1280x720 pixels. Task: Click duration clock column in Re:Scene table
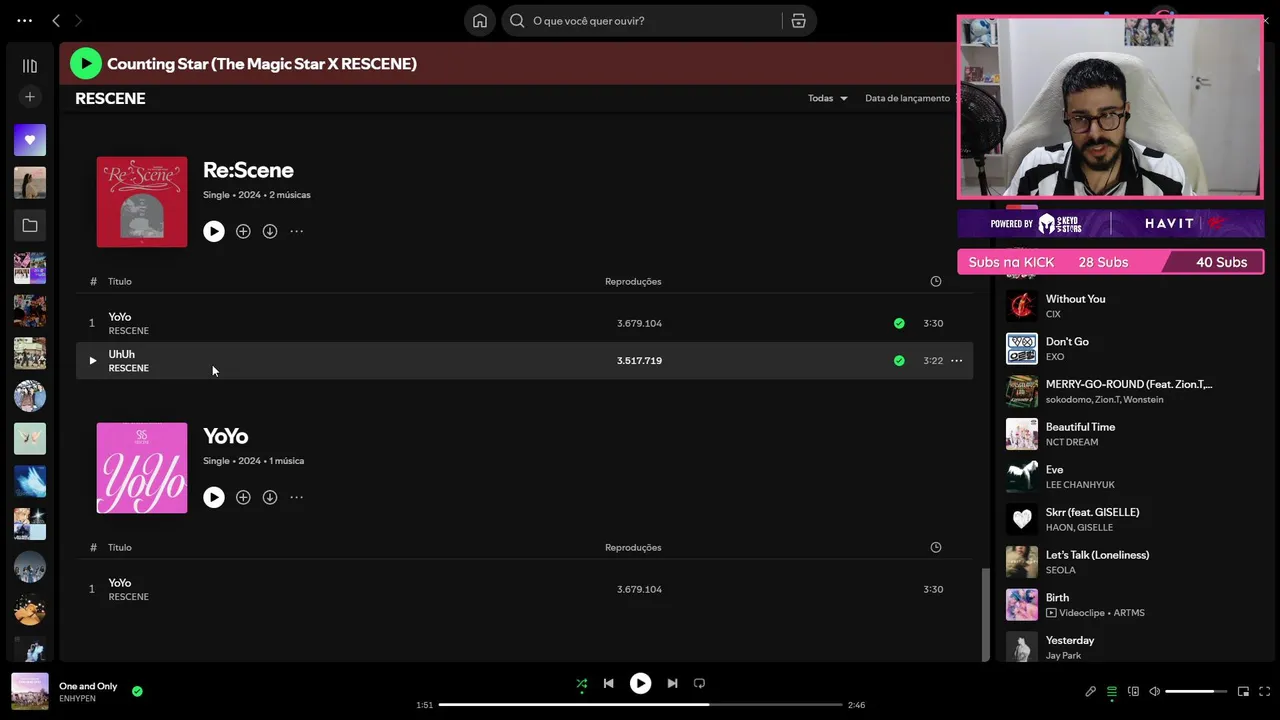tap(936, 281)
